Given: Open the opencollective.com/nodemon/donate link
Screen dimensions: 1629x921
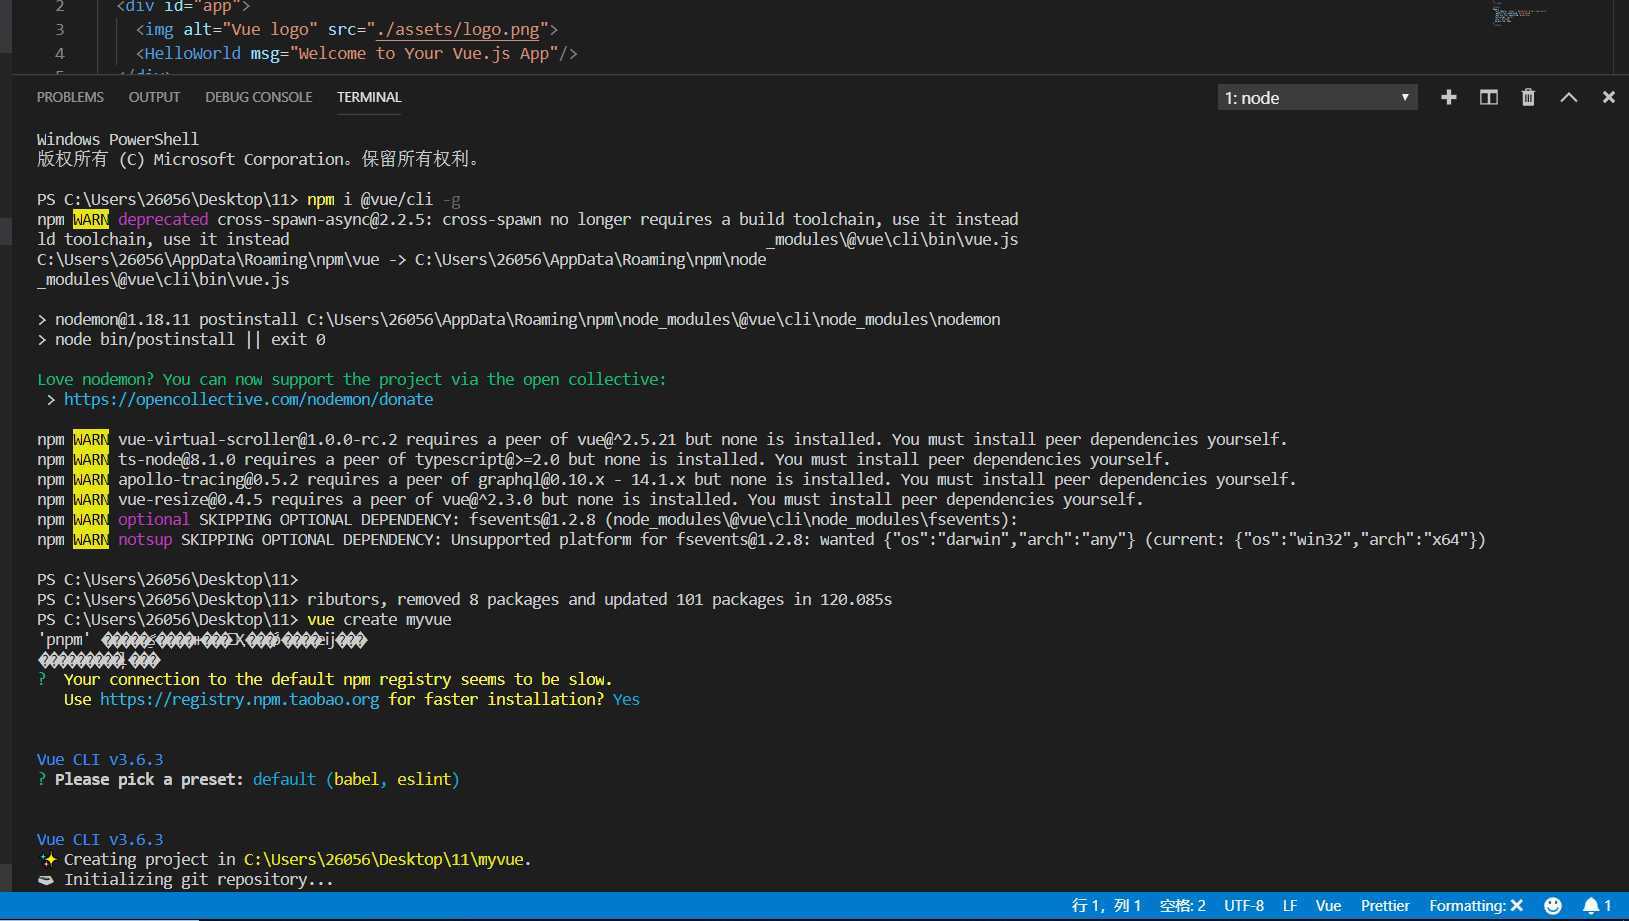Looking at the screenshot, I should (249, 399).
